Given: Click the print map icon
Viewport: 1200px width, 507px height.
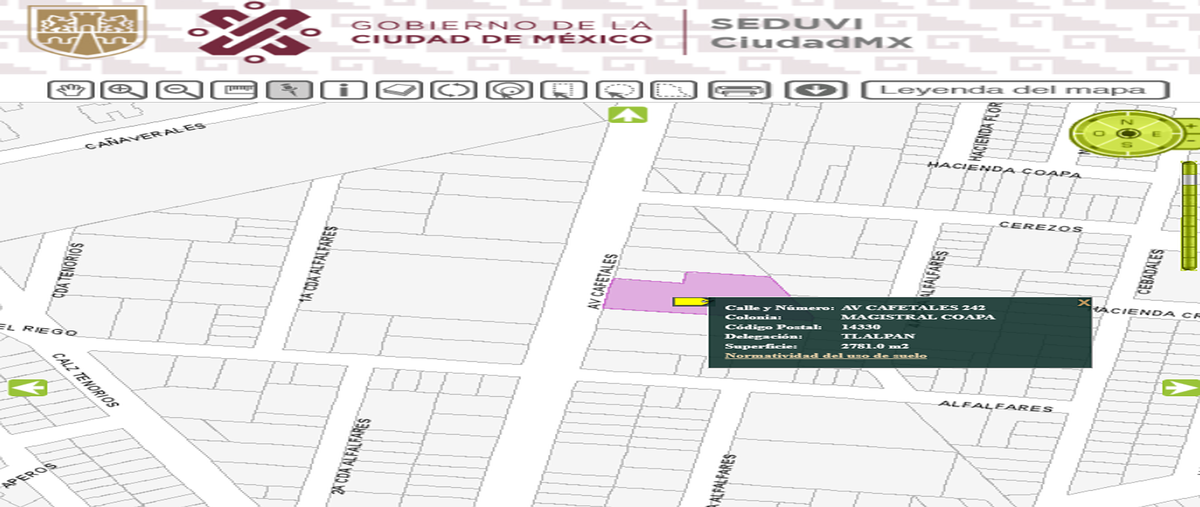Looking at the screenshot, I should click(739, 89).
